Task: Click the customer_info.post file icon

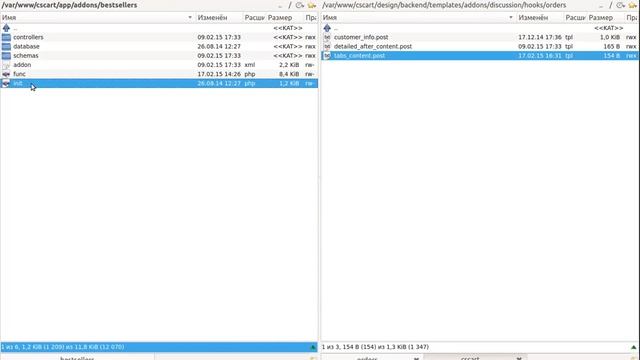Action: [x=327, y=37]
